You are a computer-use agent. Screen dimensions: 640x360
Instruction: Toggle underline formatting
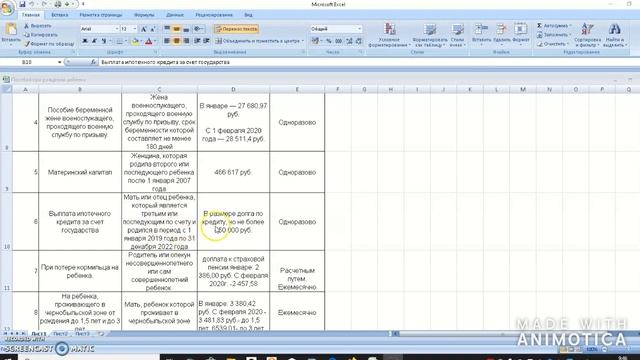click(104, 41)
